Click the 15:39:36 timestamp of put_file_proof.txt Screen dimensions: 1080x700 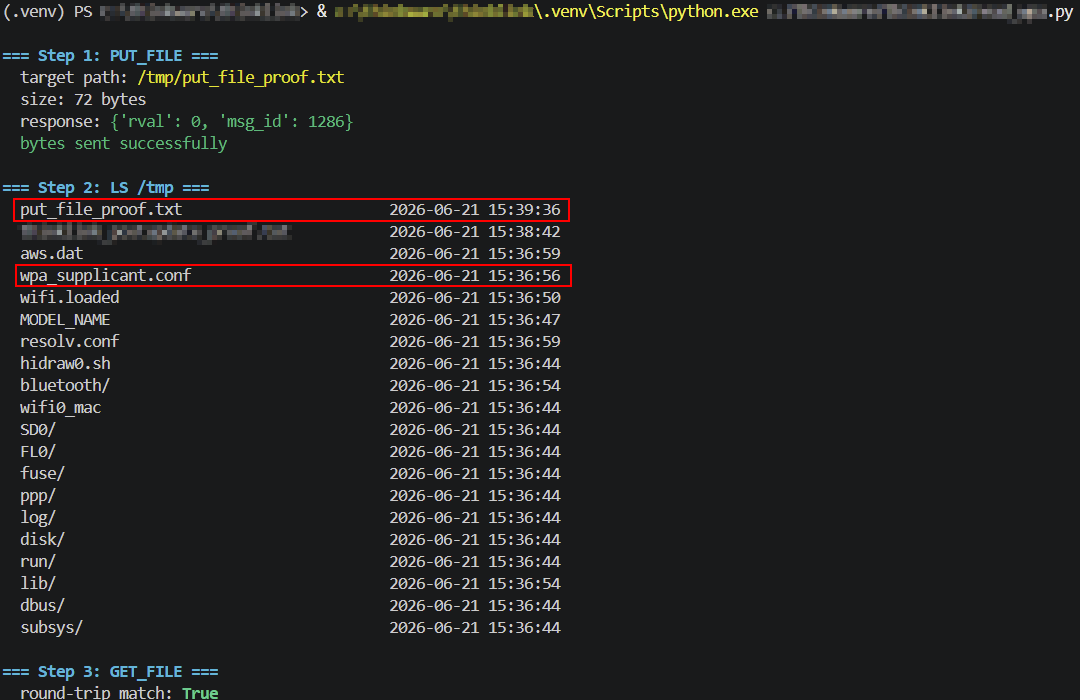[x=475, y=209]
